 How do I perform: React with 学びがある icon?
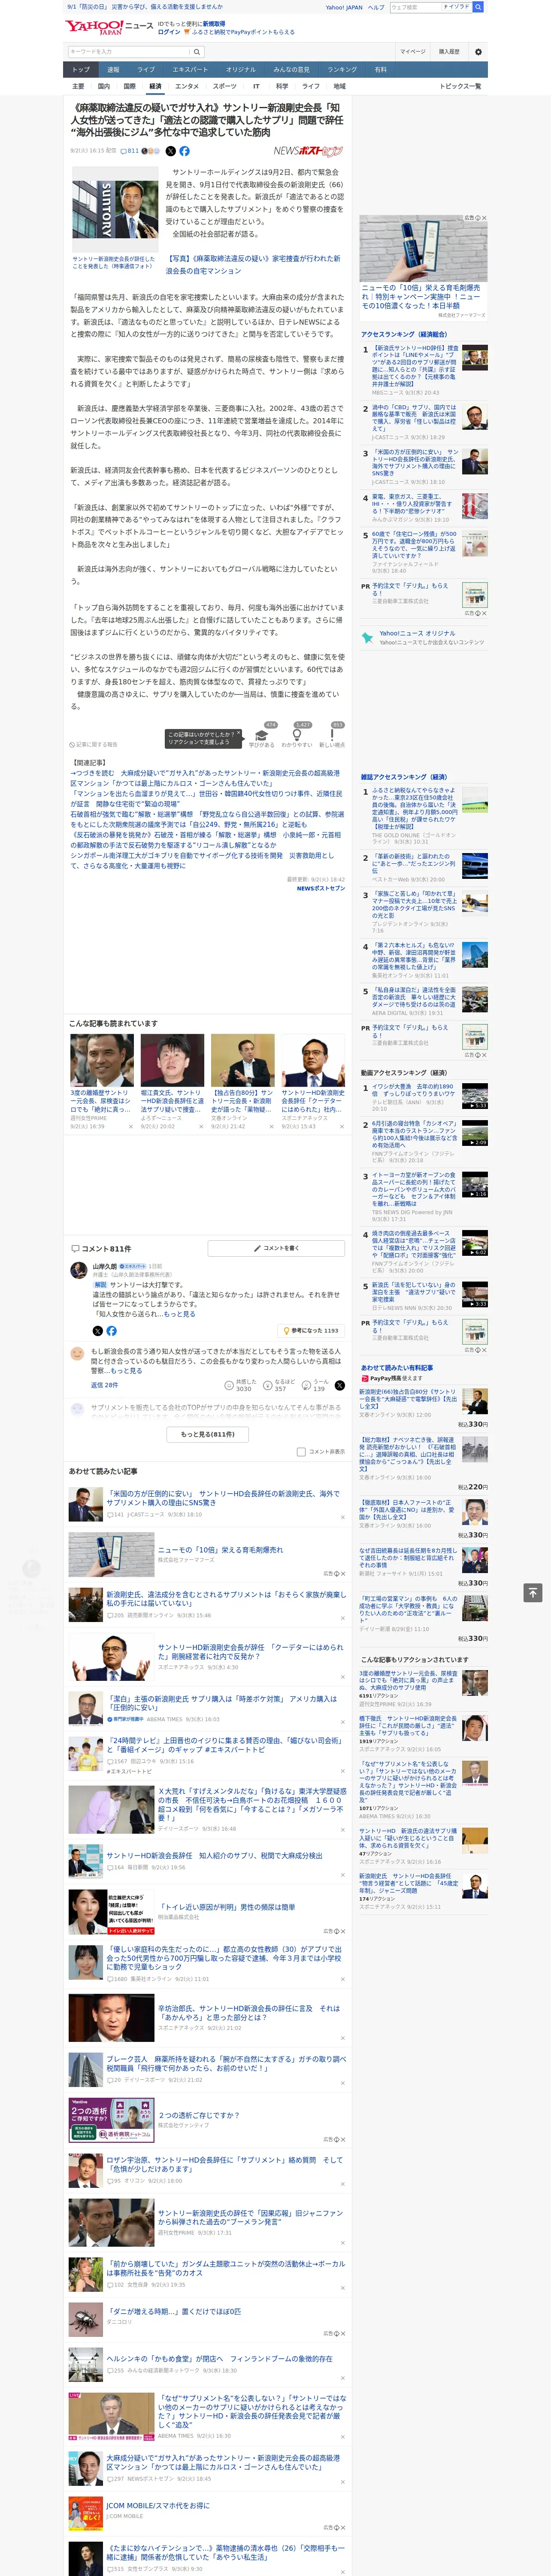(x=261, y=735)
